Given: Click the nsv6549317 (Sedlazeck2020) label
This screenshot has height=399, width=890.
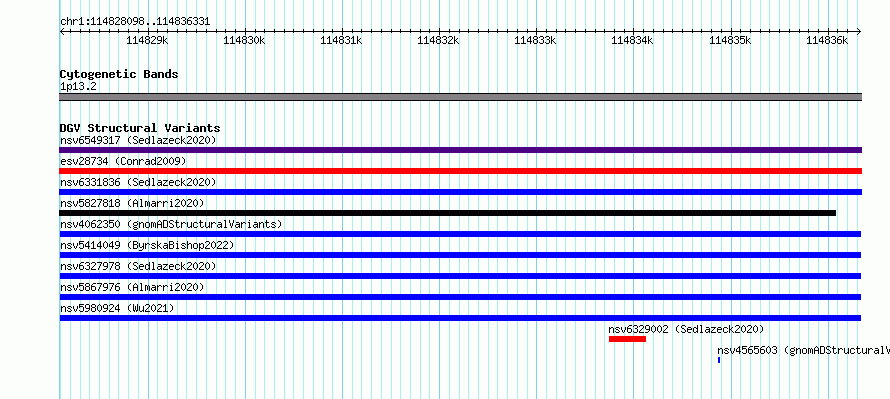Looking at the screenshot, I should pyautogui.click(x=138, y=140).
